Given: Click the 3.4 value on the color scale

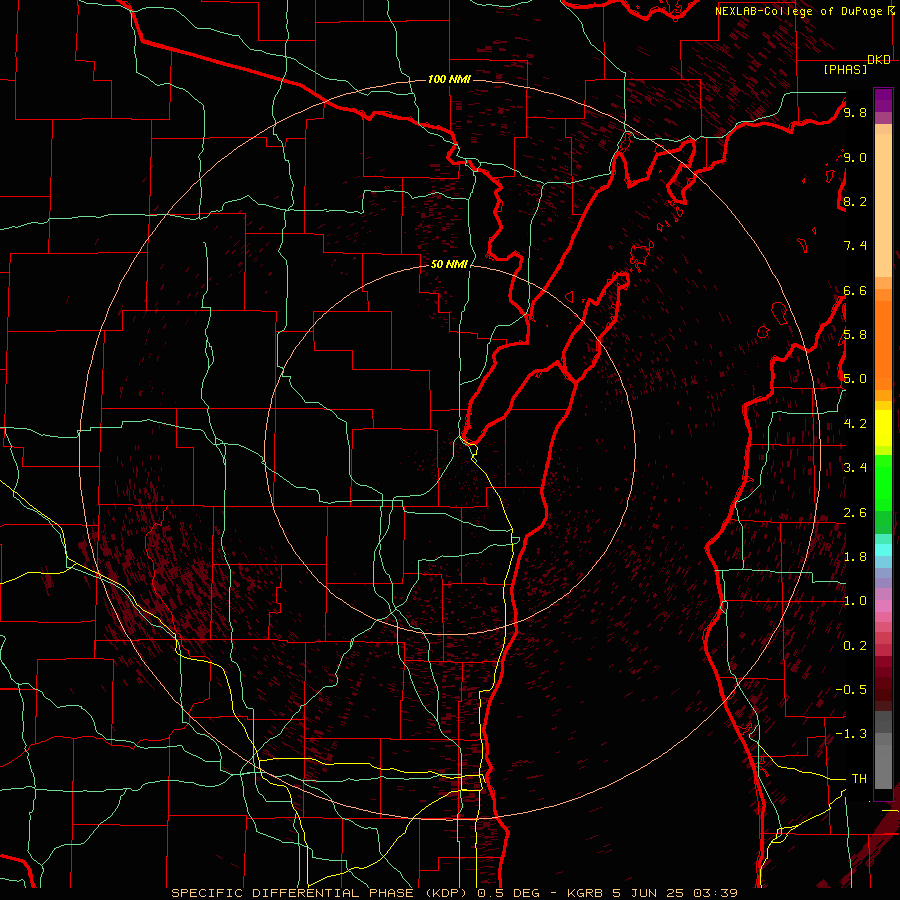Looking at the screenshot, I should [855, 467].
